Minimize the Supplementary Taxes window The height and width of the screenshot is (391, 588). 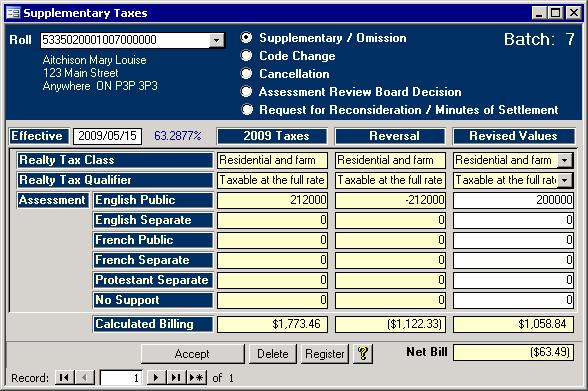(x=540, y=13)
